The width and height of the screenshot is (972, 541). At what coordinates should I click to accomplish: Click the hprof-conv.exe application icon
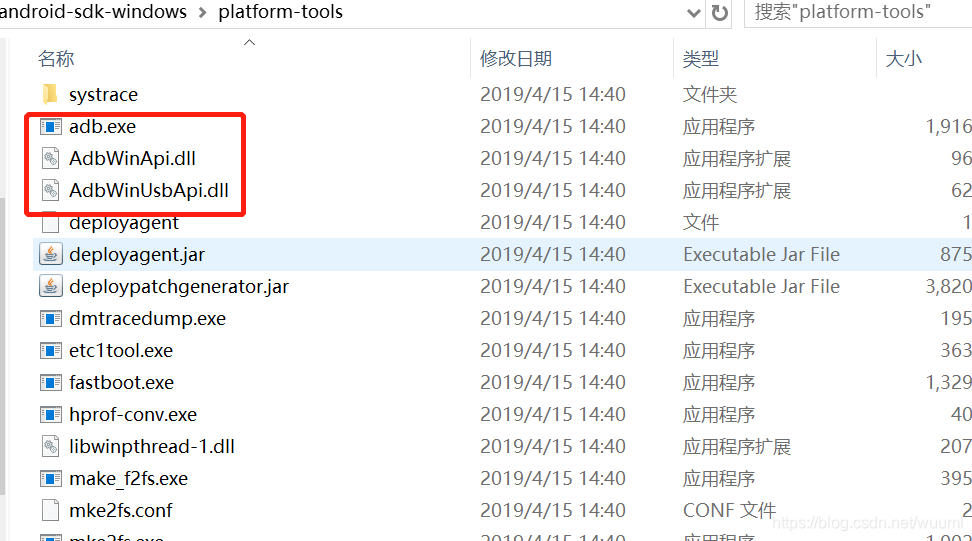51,415
